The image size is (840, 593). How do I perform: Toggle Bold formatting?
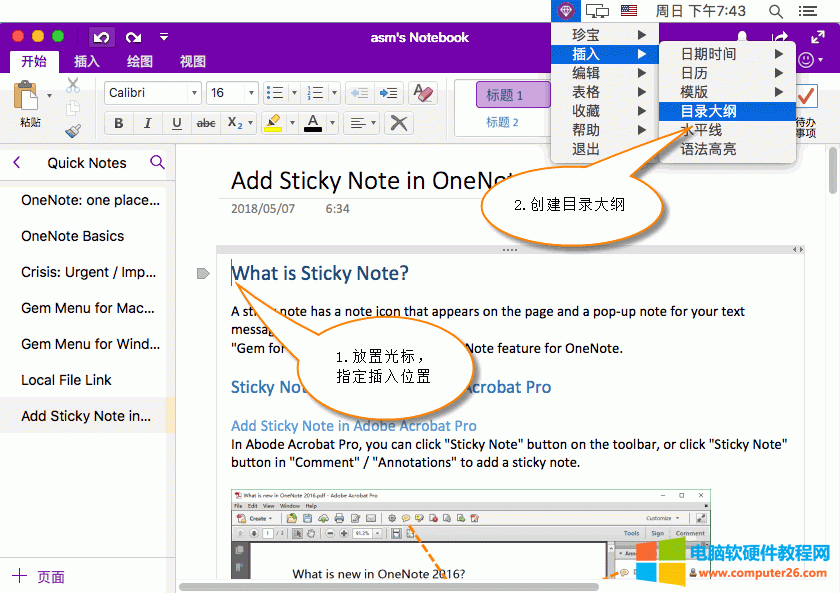click(x=119, y=124)
